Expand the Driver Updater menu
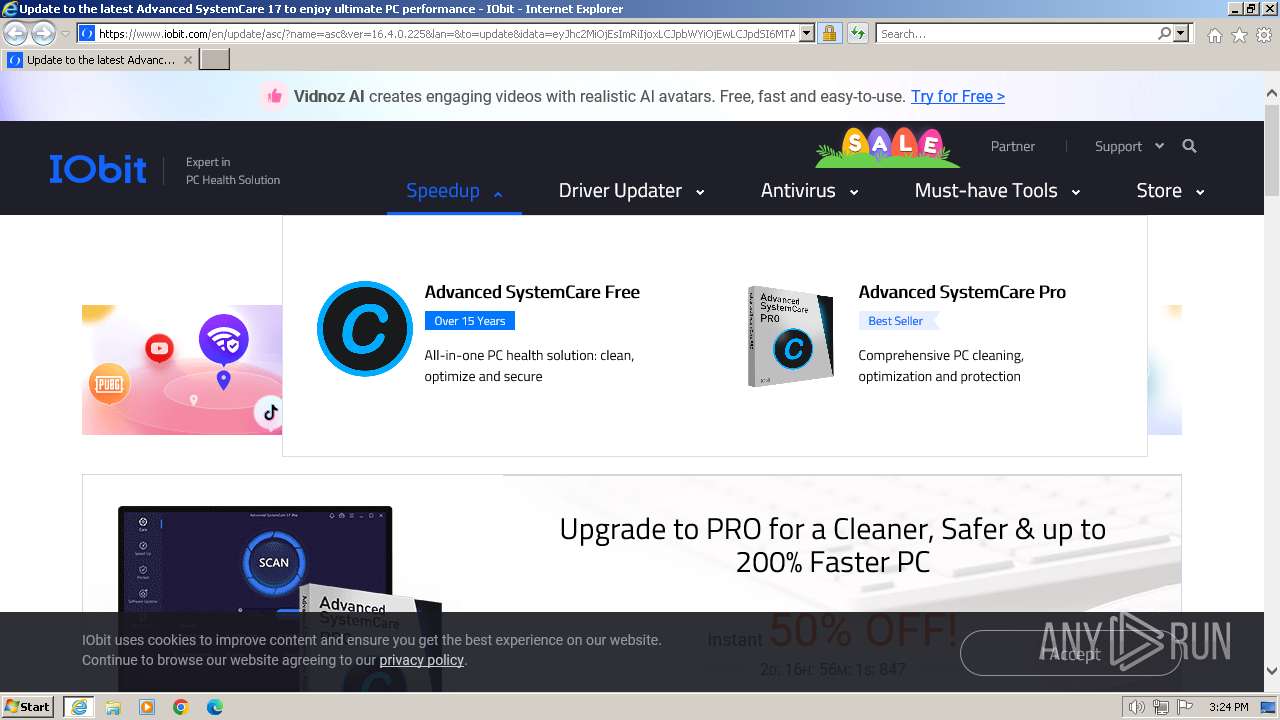This screenshot has height=720, width=1280. (x=631, y=191)
